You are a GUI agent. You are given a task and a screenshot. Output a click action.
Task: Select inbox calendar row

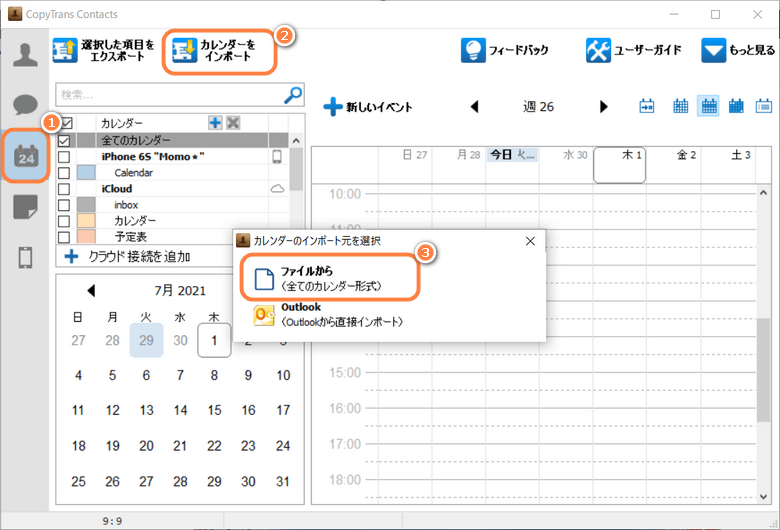point(173,205)
